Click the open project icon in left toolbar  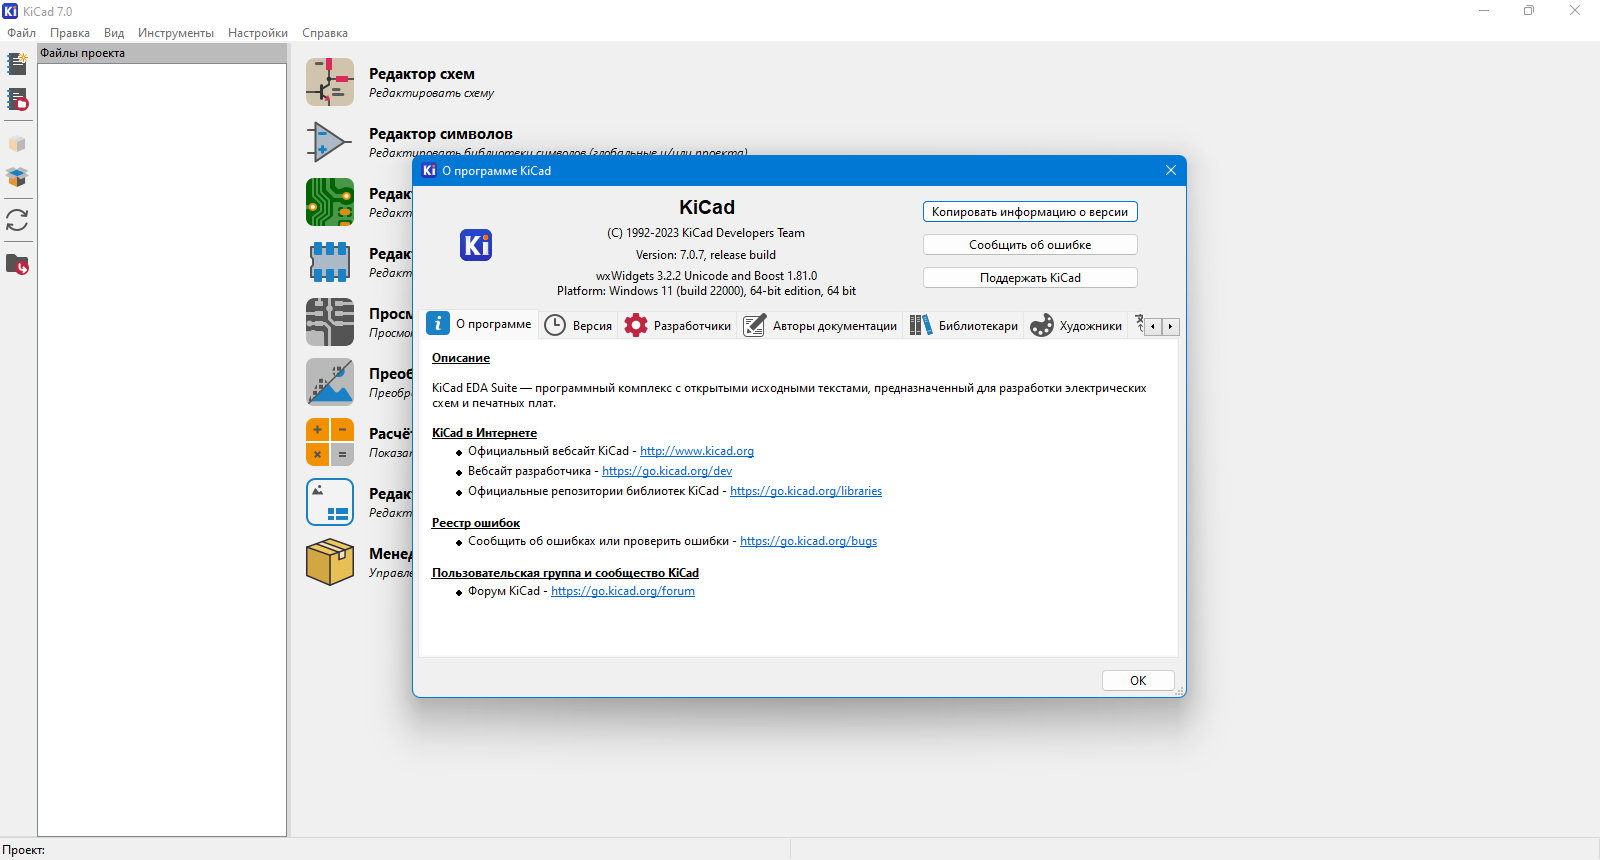[17, 99]
